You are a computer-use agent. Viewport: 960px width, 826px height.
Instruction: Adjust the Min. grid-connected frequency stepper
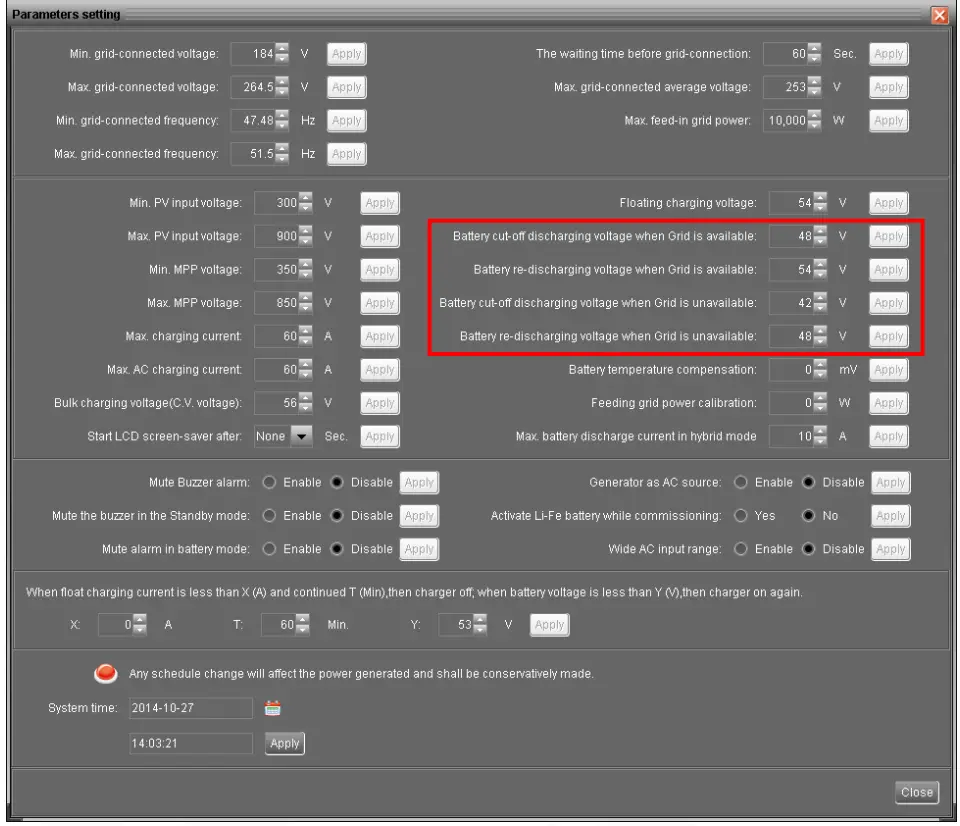click(x=282, y=121)
